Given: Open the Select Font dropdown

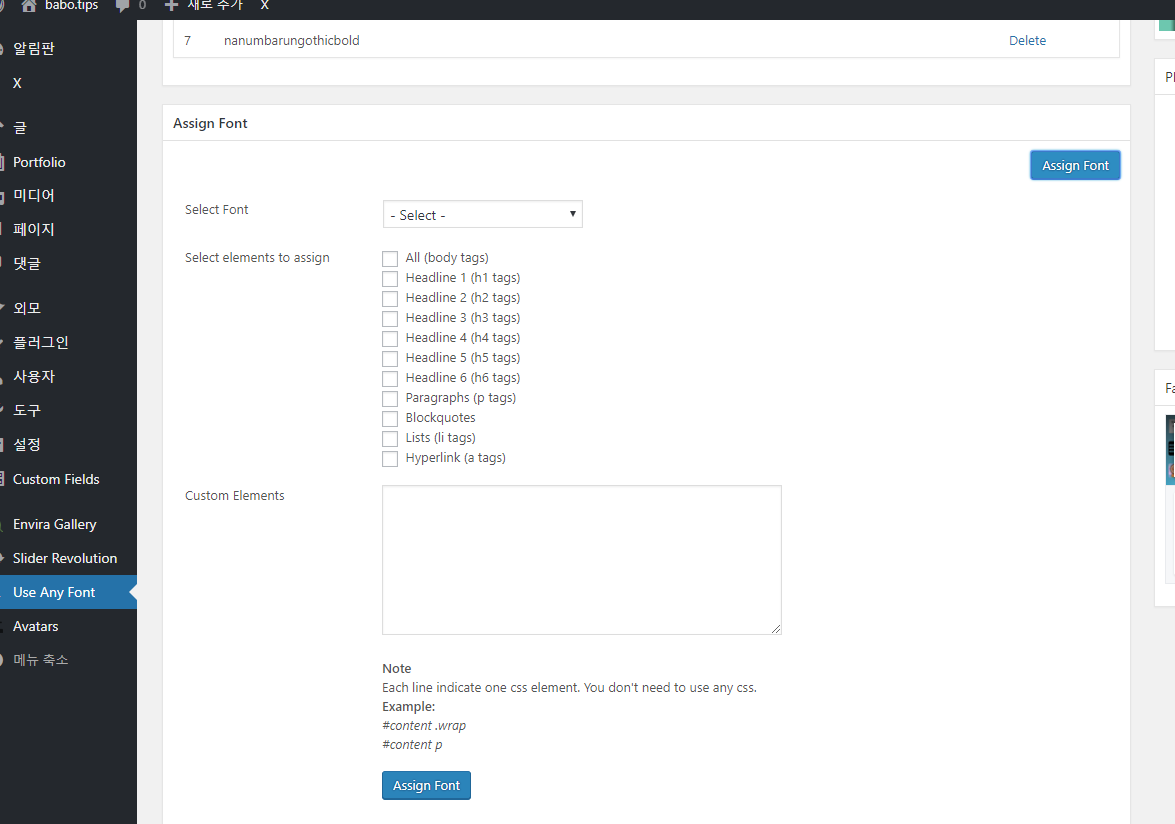Looking at the screenshot, I should click(482, 215).
